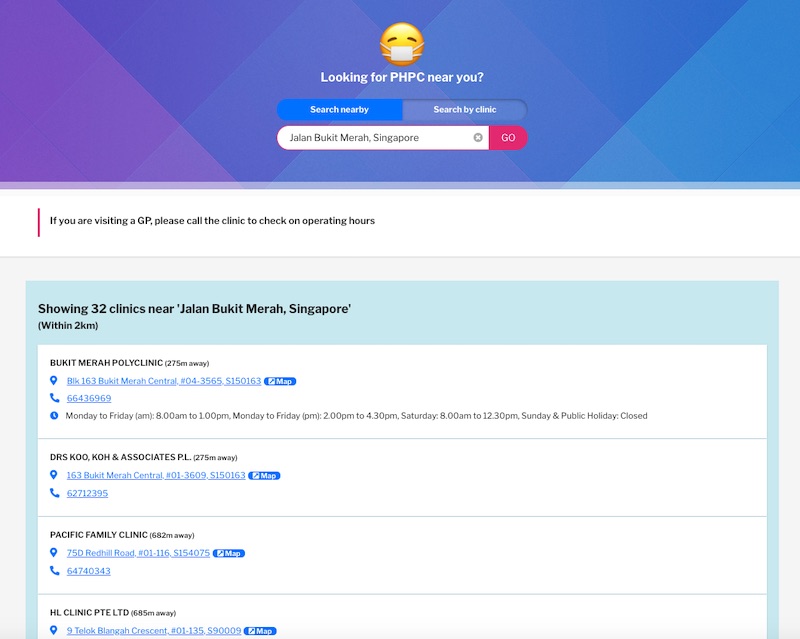Open Map badge for 163 Bukit Merah Central #01-3609
This screenshot has width=800, height=639.
coord(264,476)
